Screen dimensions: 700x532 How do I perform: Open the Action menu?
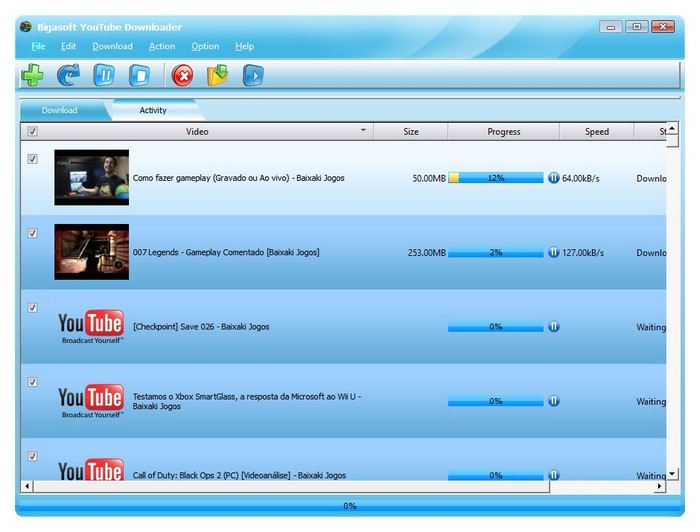162,46
